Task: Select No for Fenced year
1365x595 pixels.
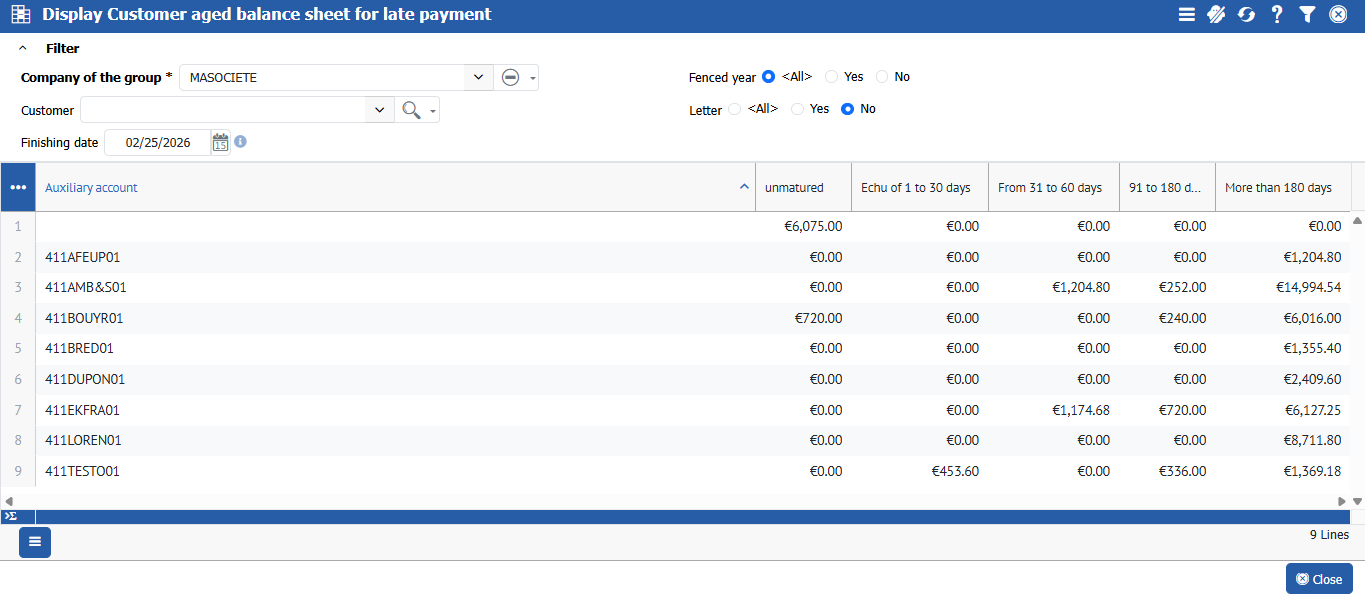Action: click(882, 77)
